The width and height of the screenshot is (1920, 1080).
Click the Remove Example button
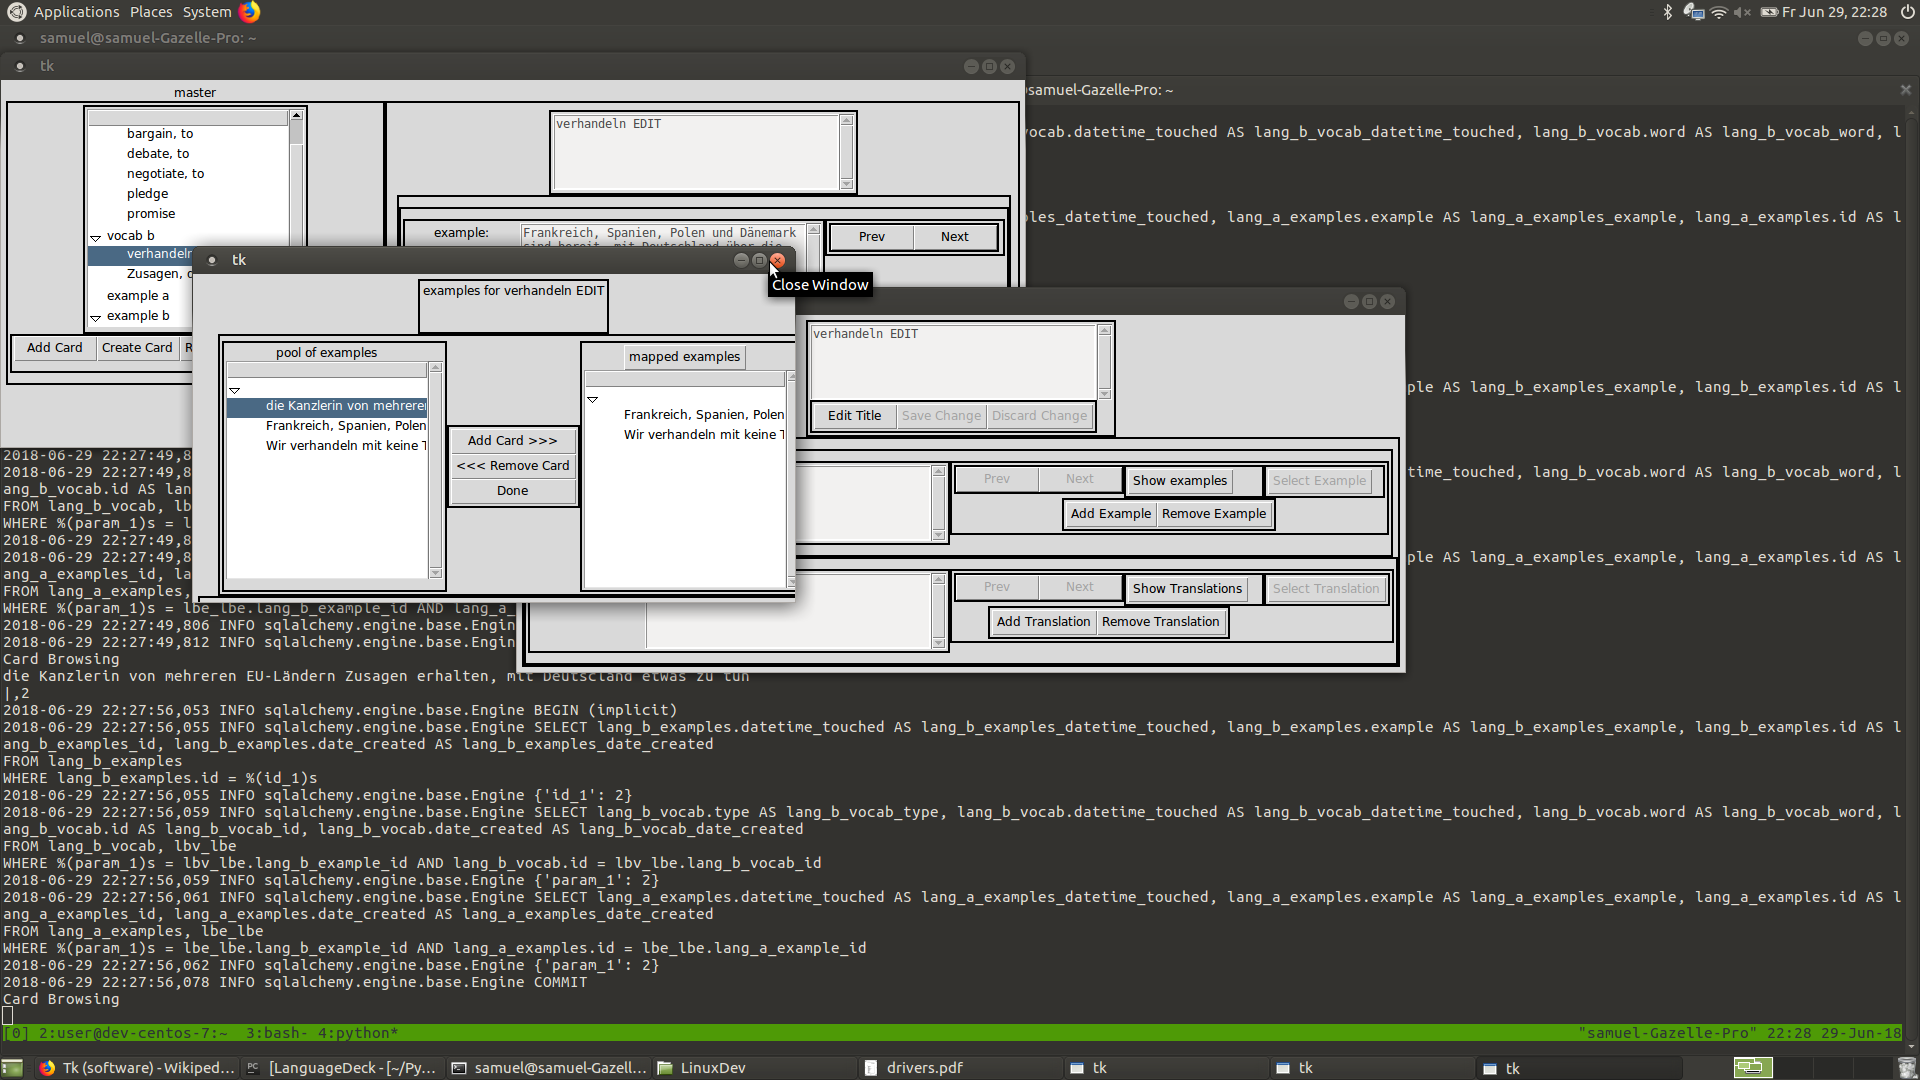pos(1214,514)
